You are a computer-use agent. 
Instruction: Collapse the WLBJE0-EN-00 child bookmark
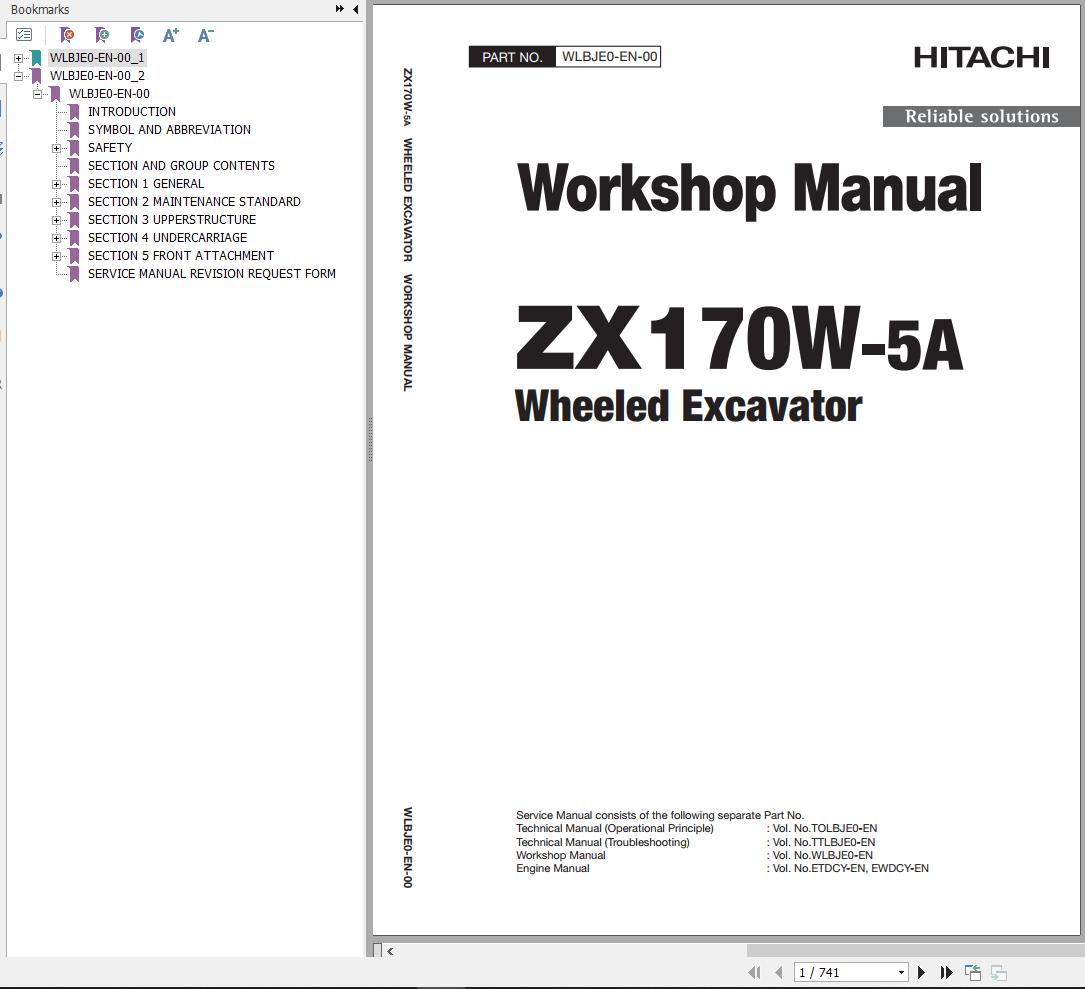tap(37, 94)
